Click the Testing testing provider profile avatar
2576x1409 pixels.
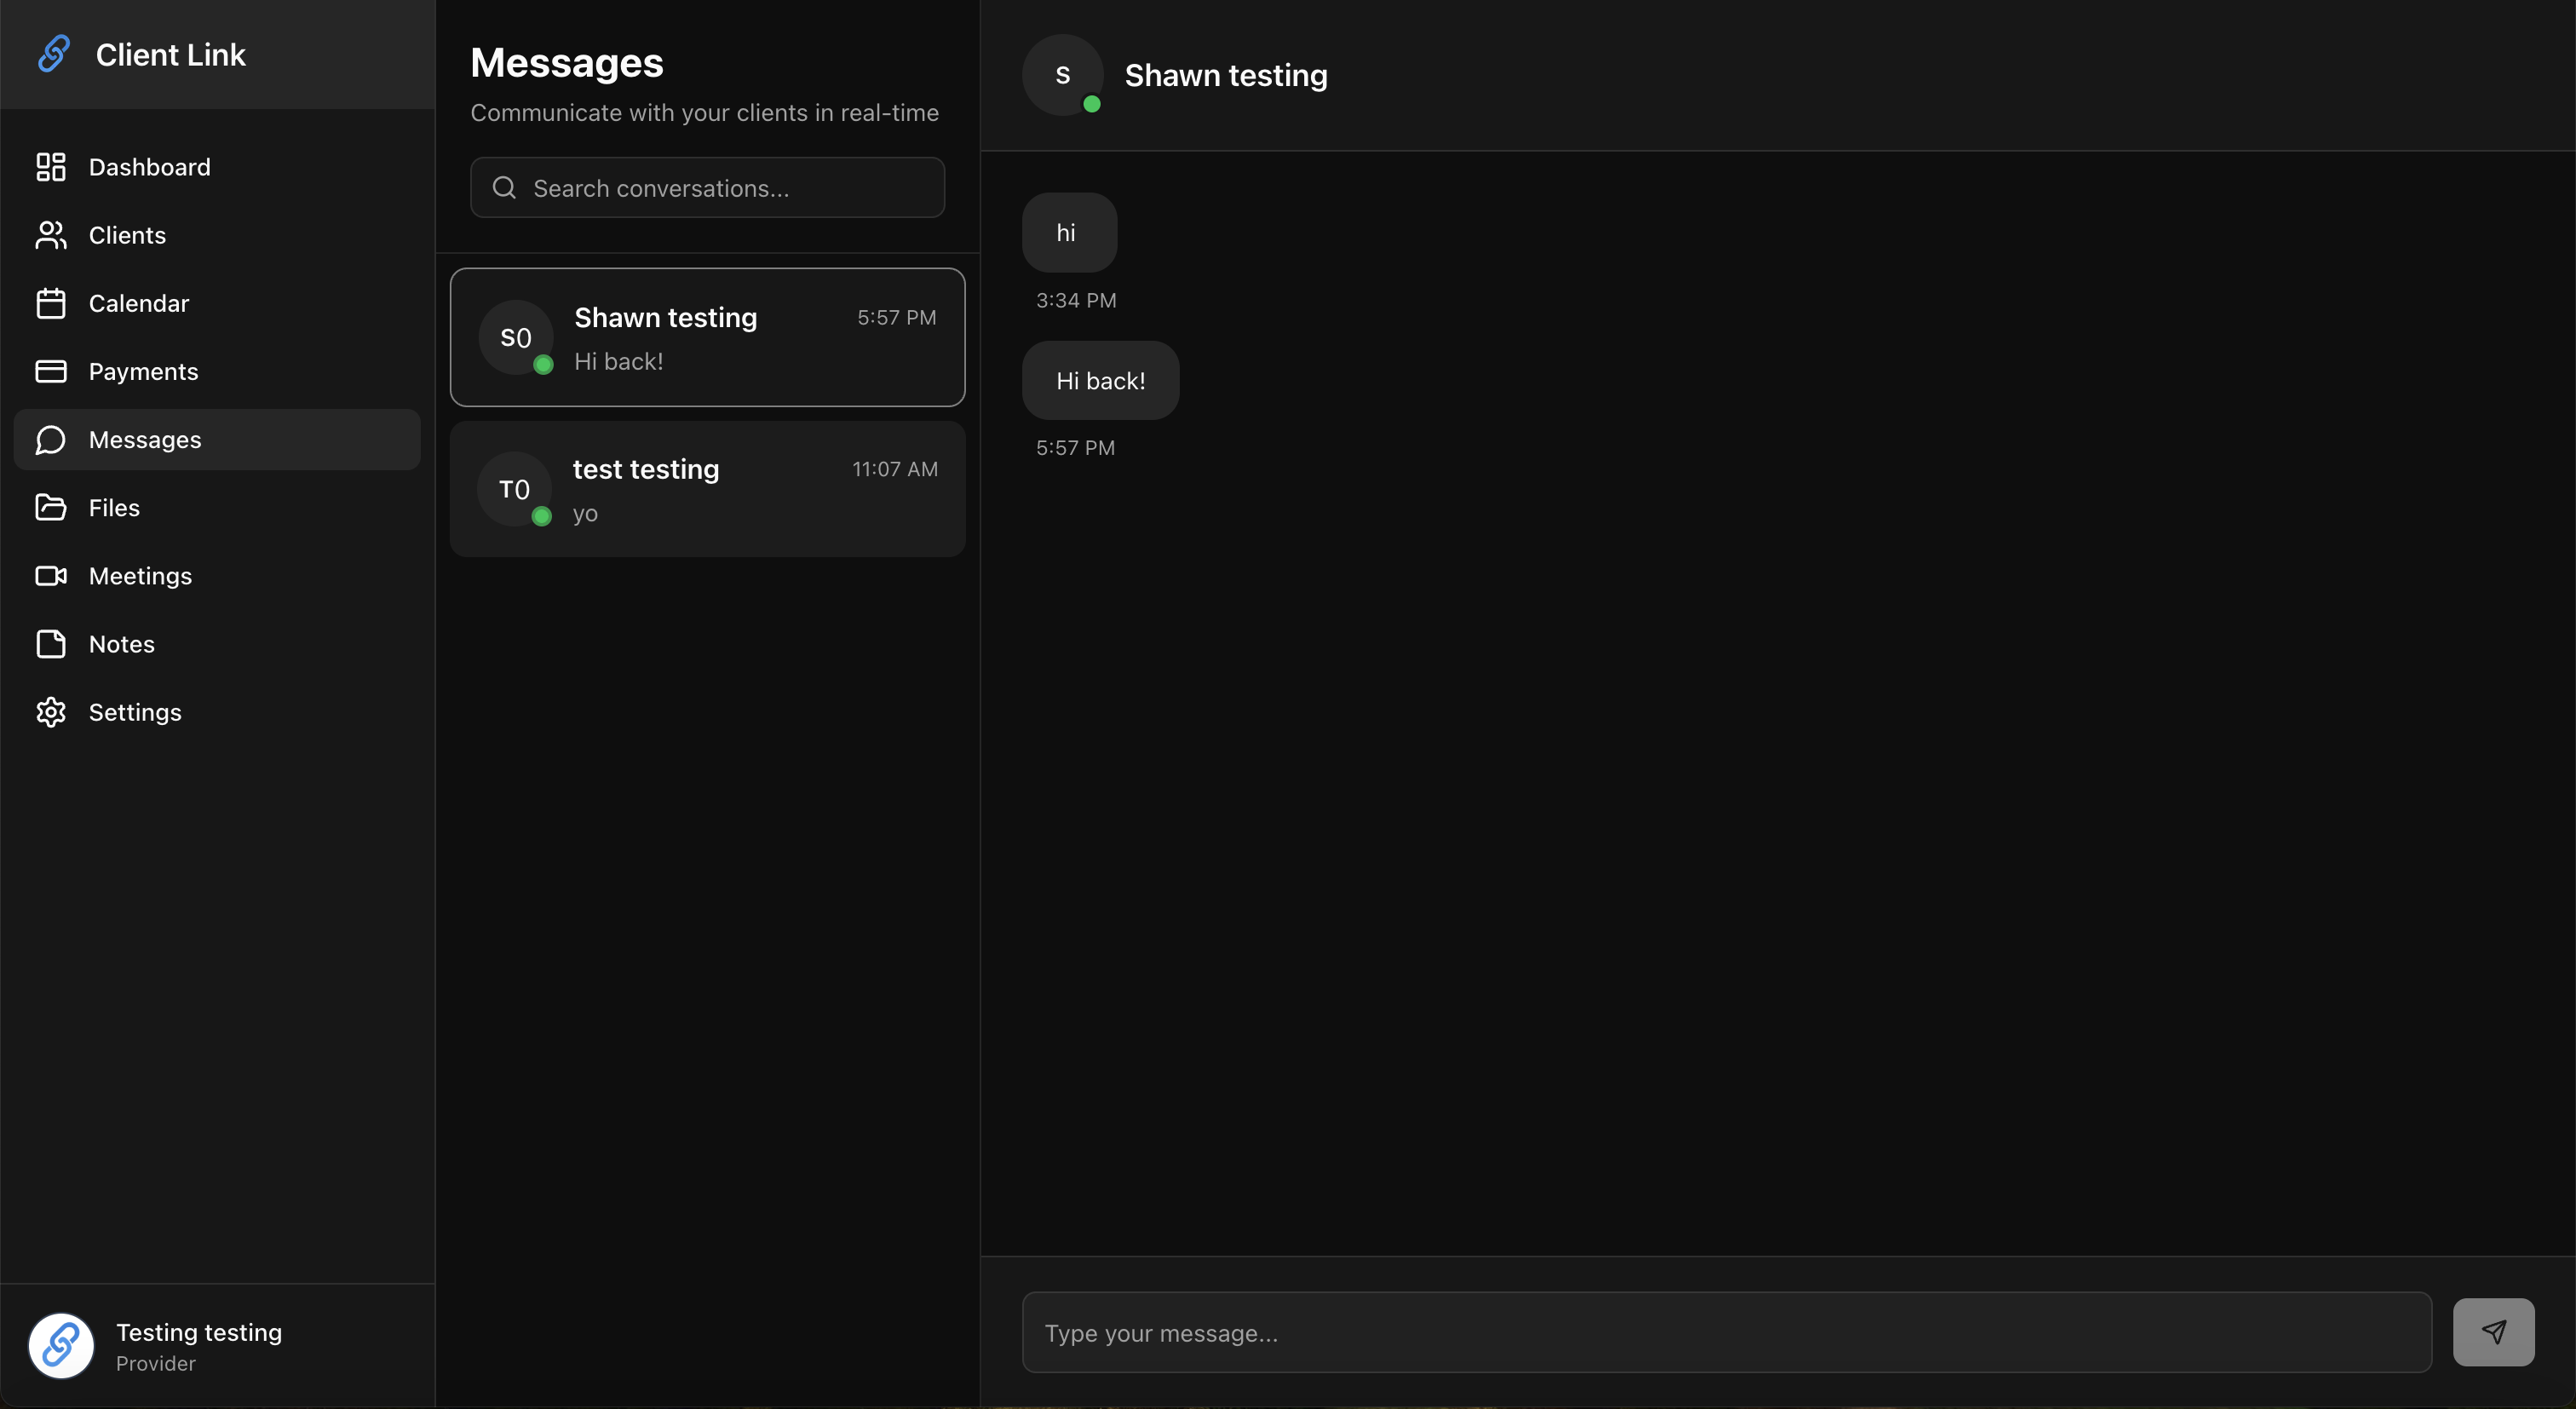click(x=61, y=1346)
